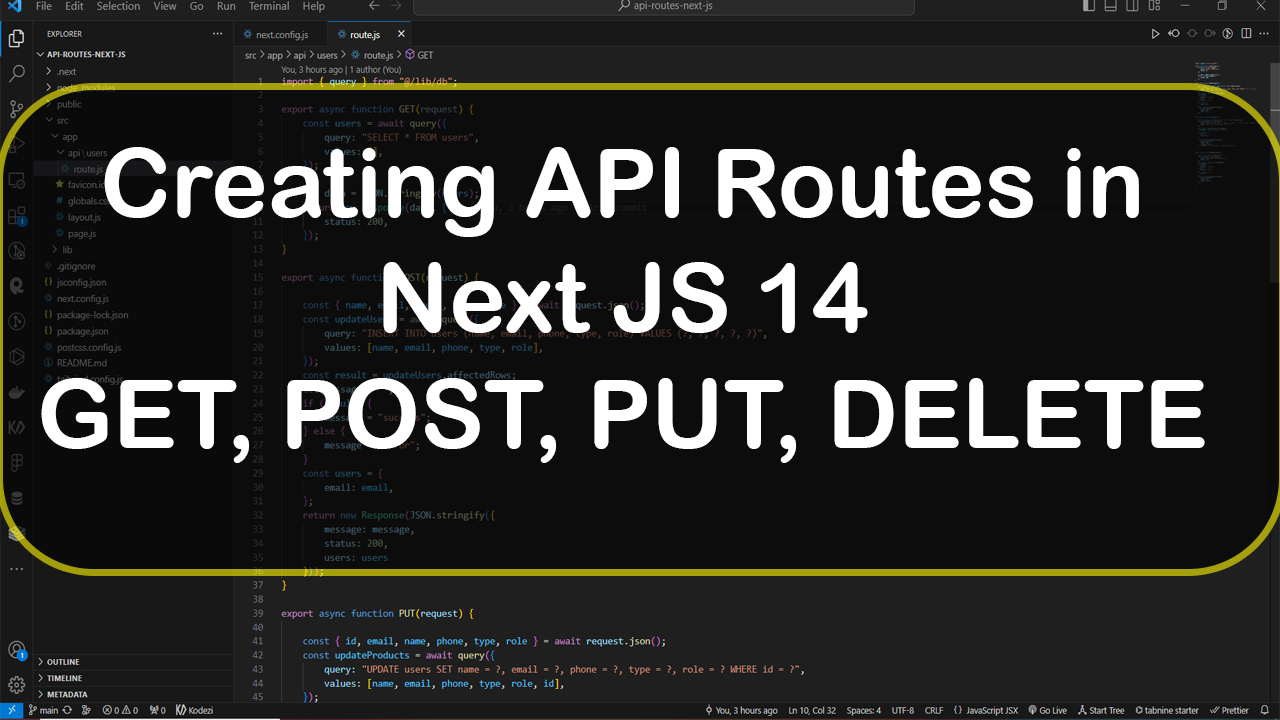Open the Selection menu
Image resolution: width=1280 pixels, height=720 pixels.
(119, 6)
